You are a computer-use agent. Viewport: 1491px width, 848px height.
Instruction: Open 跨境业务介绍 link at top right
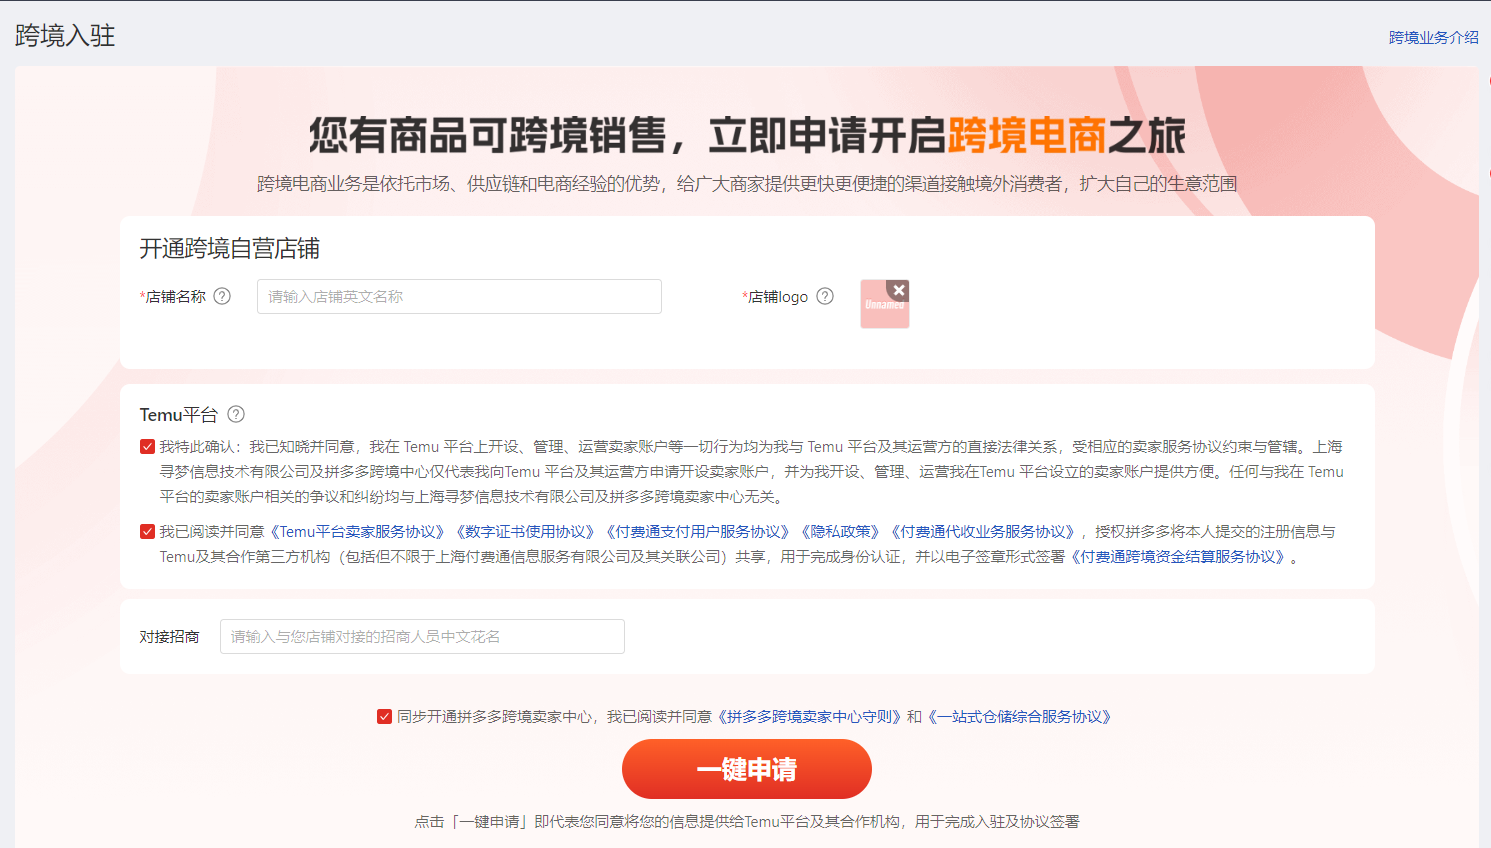(x=1433, y=37)
